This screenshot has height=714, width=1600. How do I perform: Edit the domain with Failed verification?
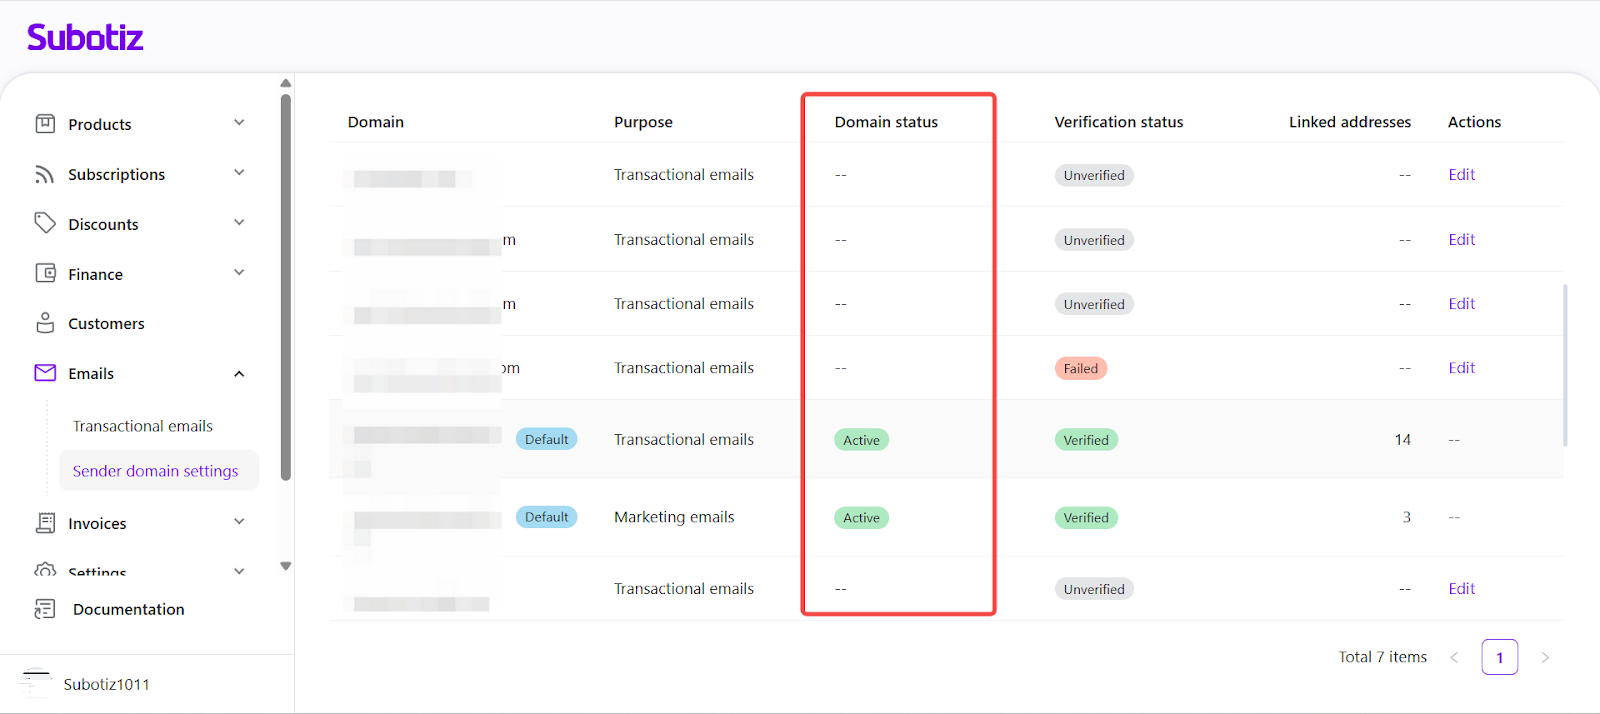click(1461, 368)
